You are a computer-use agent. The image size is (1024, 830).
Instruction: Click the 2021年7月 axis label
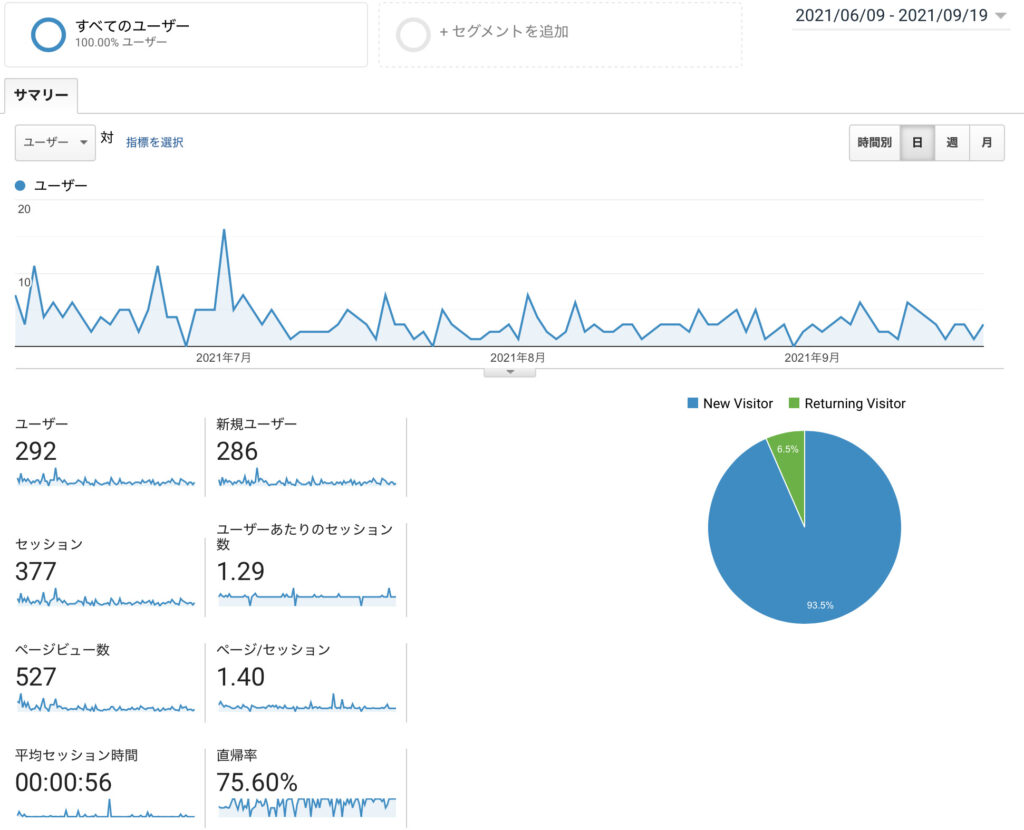tap(223, 358)
